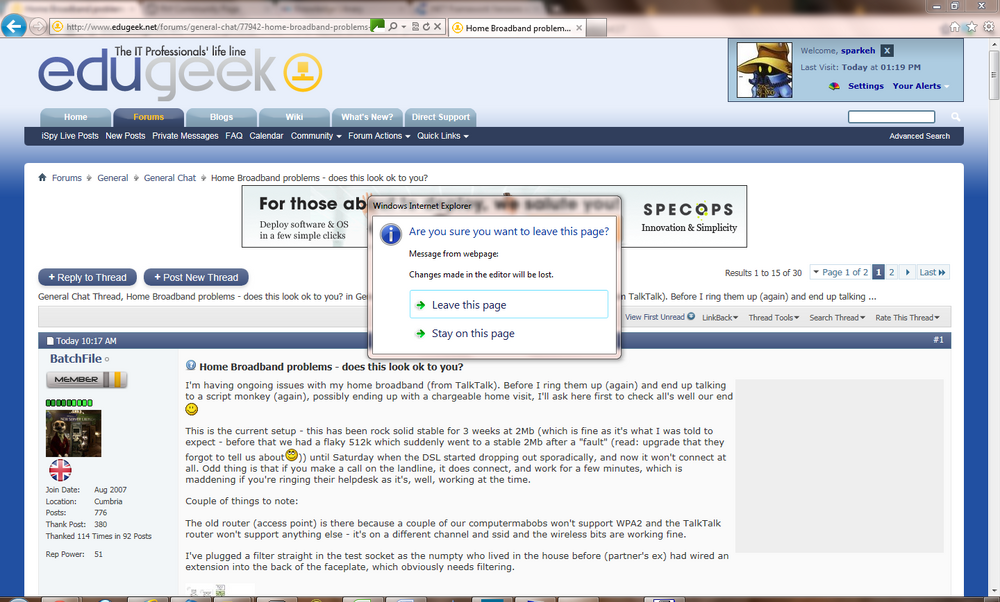The width and height of the screenshot is (1000, 602).
Task: Click the View First Unread link
Action: pyautogui.click(x=659, y=317)
